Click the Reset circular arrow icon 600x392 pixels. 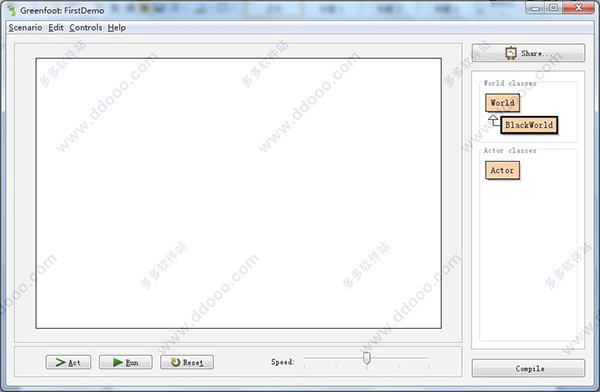[175, 362]
